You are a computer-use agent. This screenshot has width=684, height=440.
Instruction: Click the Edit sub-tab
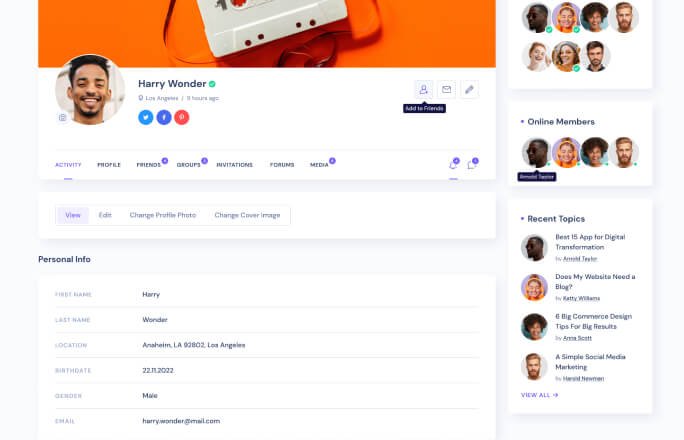click(105, 215)
